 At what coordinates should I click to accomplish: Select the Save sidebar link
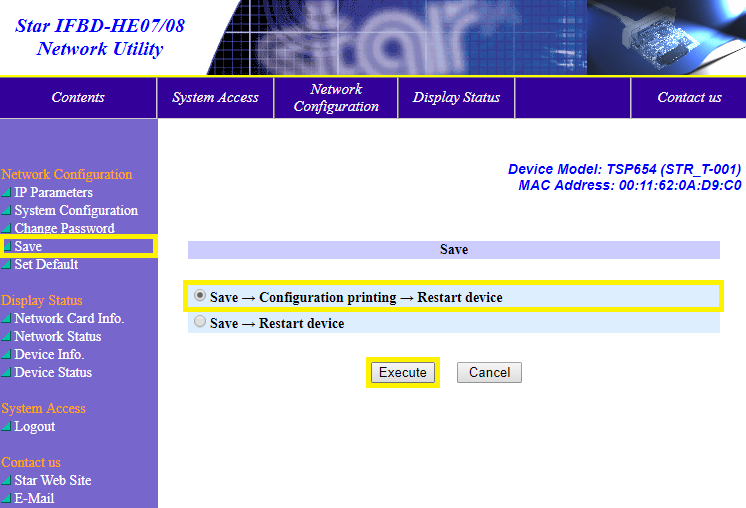28,246
